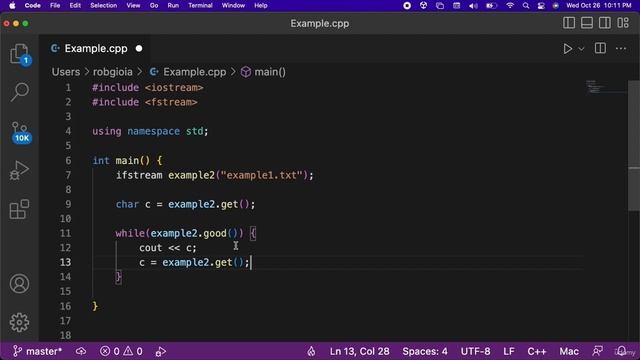The height and width of the screenshot is (360, 640).
Task: Click the volume icon in menu bar
Action: (473, 5)
